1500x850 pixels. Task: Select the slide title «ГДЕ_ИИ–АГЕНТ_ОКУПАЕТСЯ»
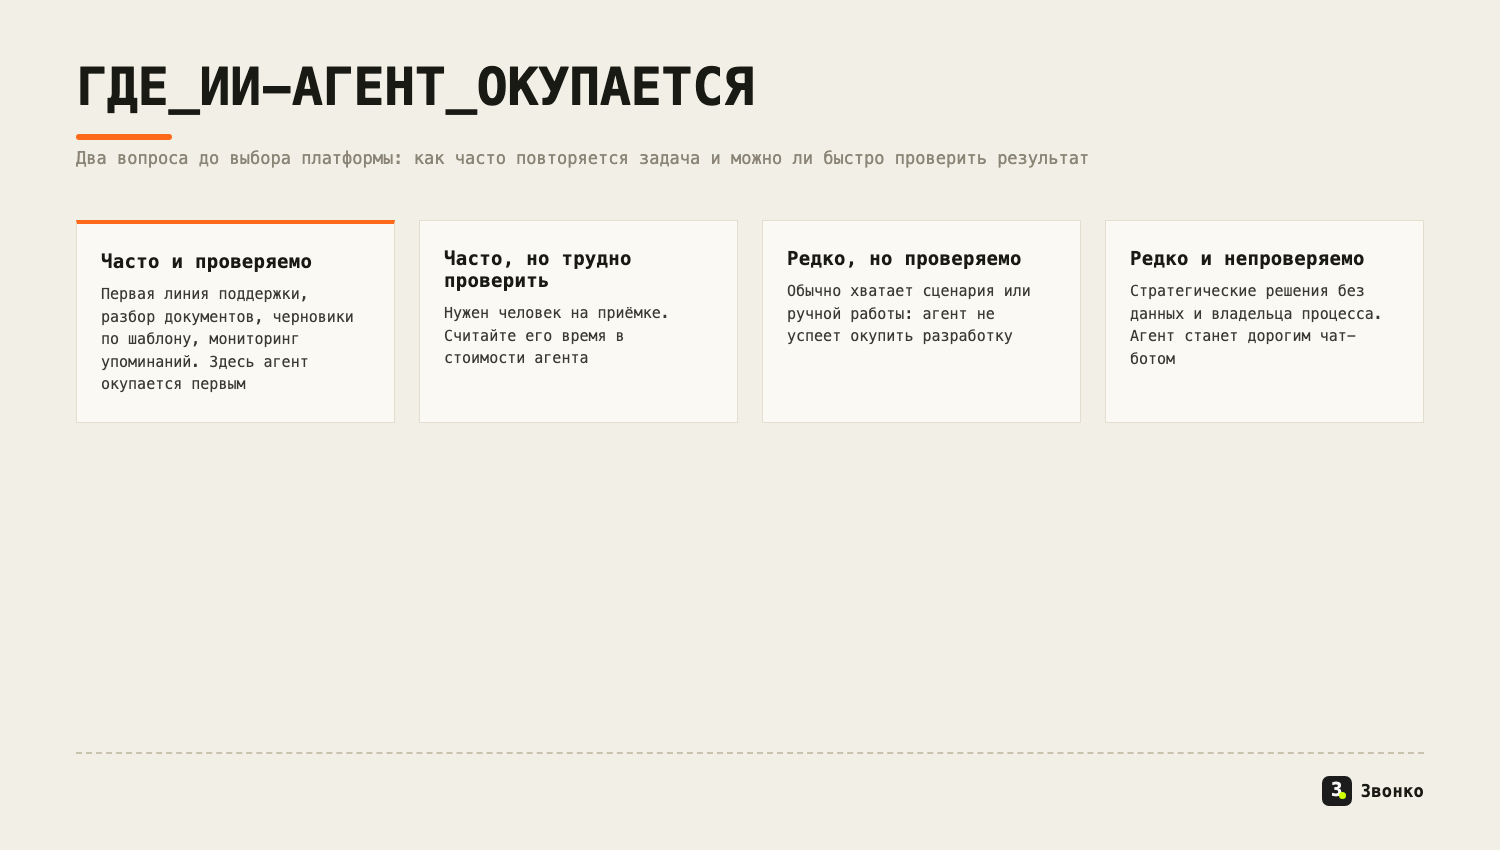coord(416,87)
